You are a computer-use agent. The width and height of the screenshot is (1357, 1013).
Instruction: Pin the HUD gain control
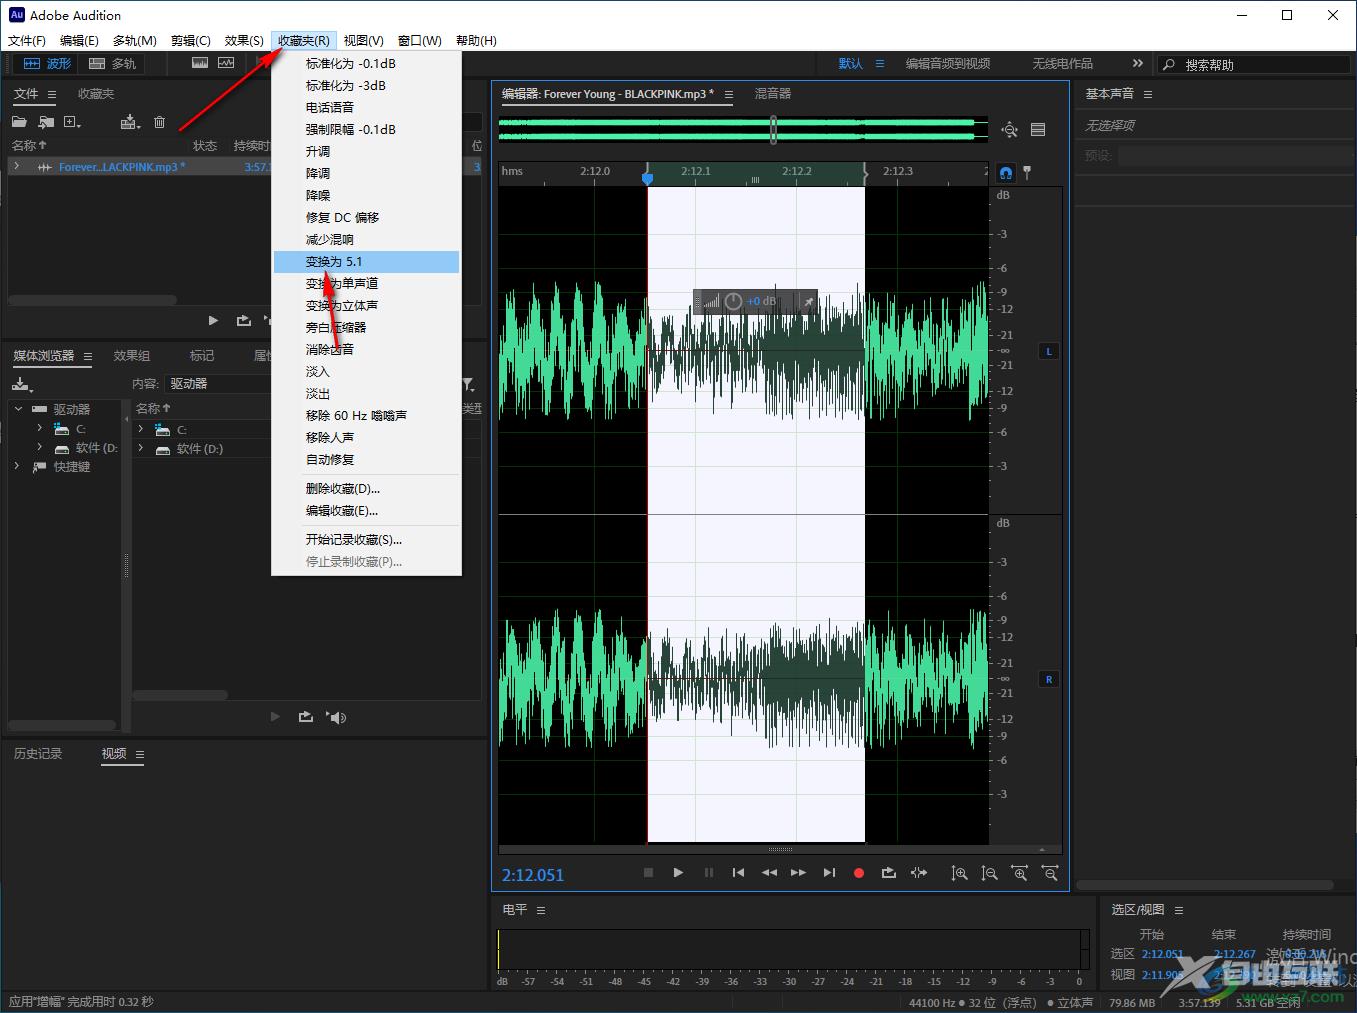click(x=808, y=301)
